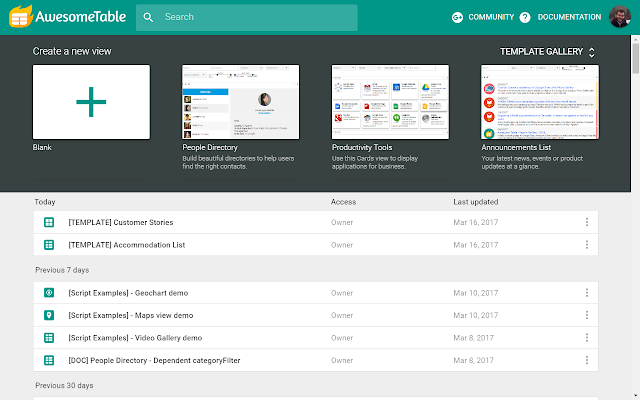Click table icon of Video Gallery demo row
The height and width of the screenshot is (400, 640).
pyautogui.click(x=49, y=338)
